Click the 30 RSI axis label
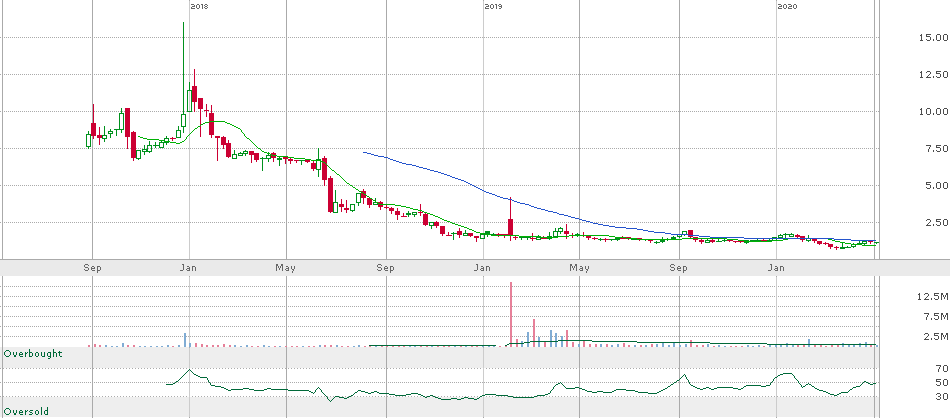The image size is (950, 418). click(x=941, y=397)
